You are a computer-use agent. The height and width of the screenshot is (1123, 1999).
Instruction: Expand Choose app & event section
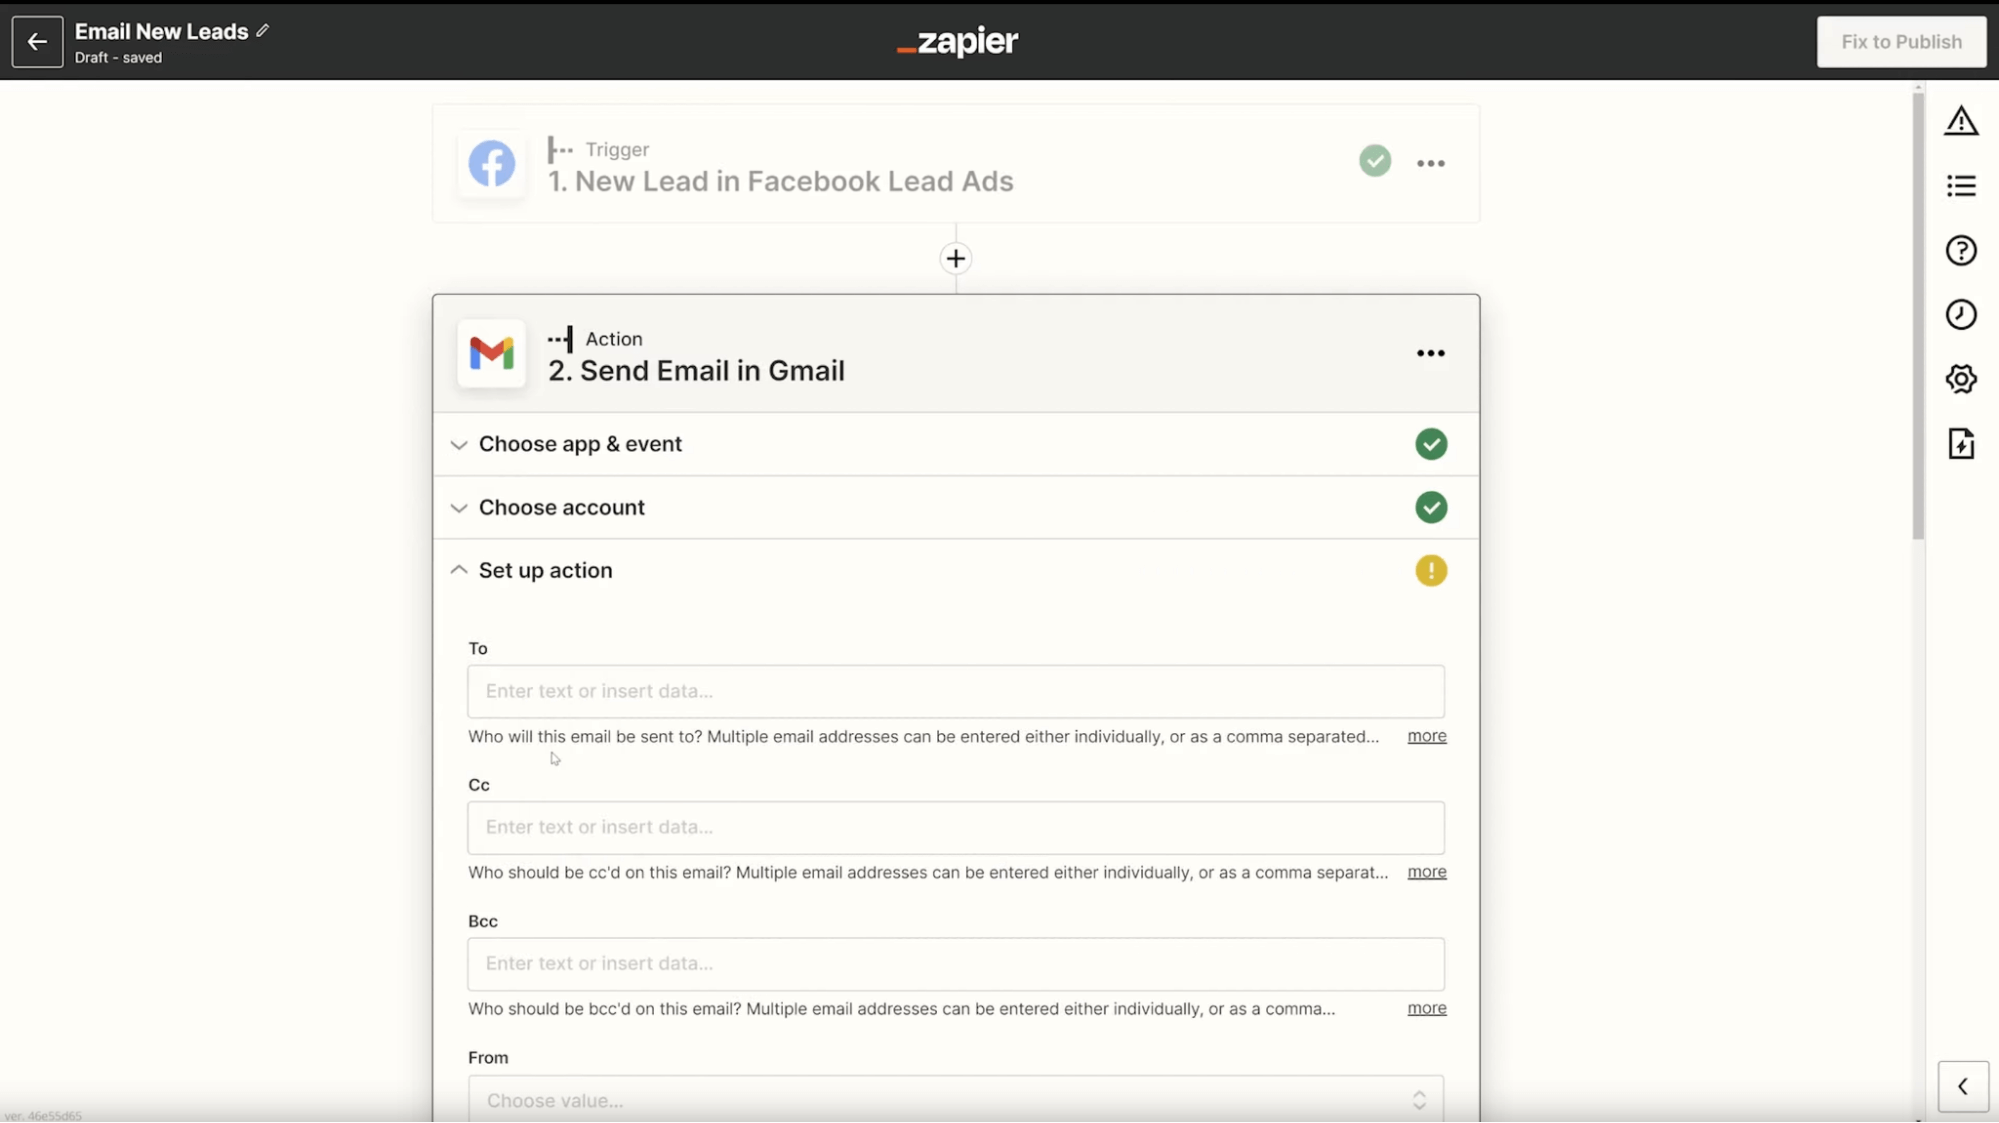955,444
